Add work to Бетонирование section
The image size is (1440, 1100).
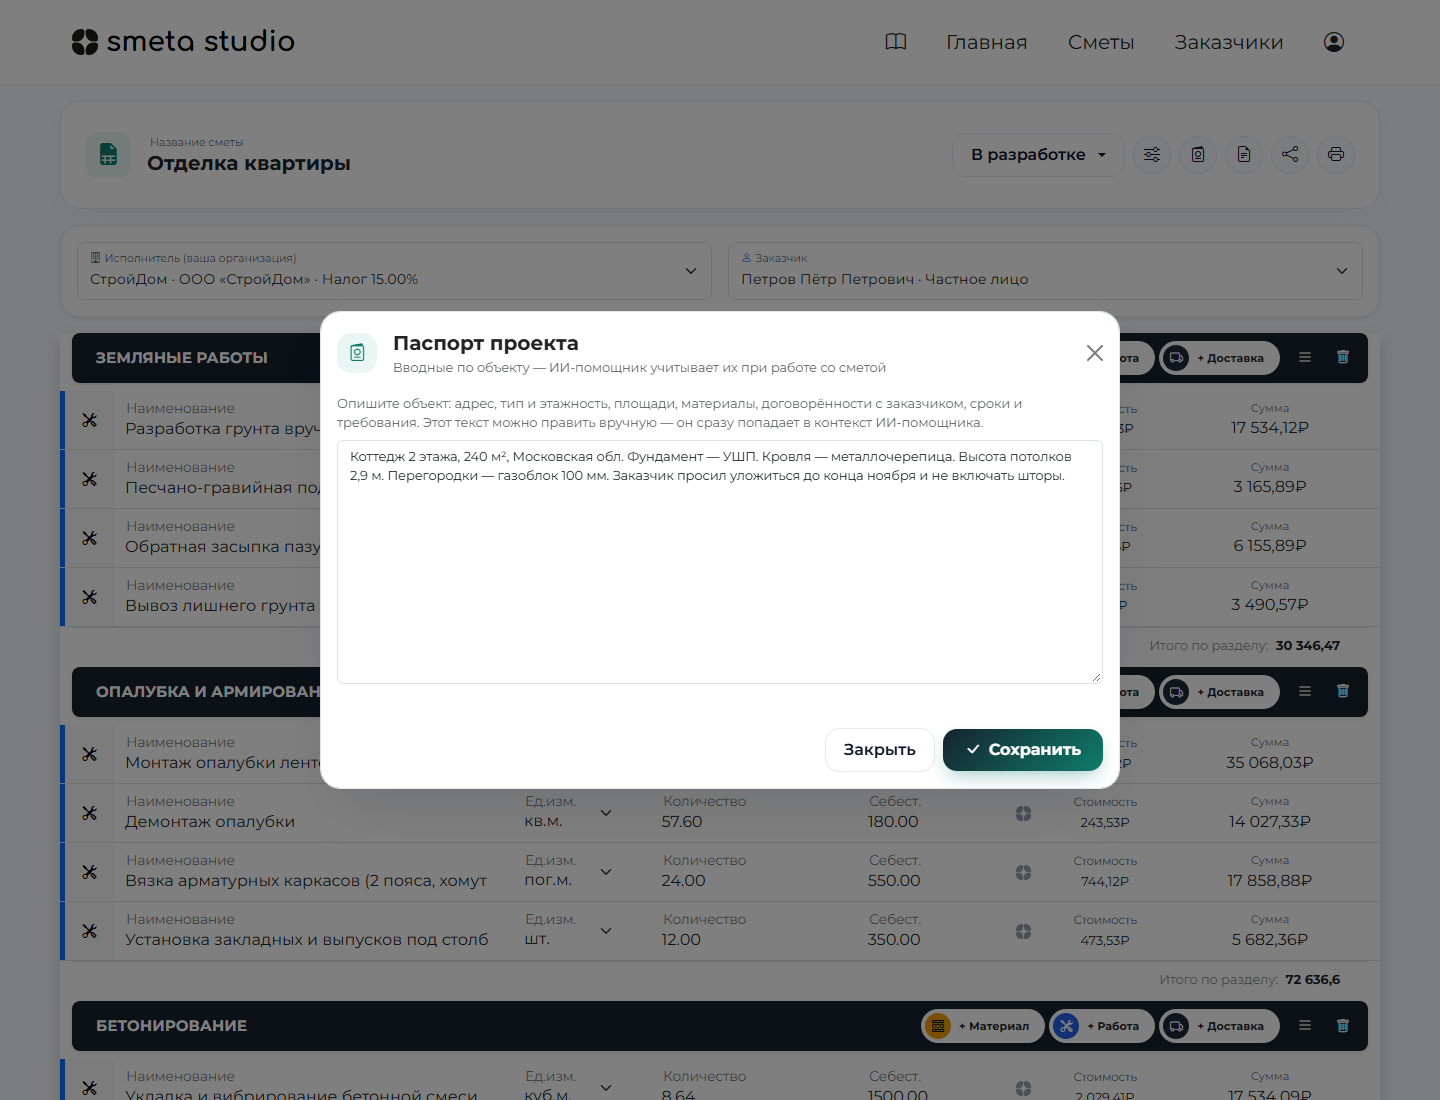tap(1102, 1026)
